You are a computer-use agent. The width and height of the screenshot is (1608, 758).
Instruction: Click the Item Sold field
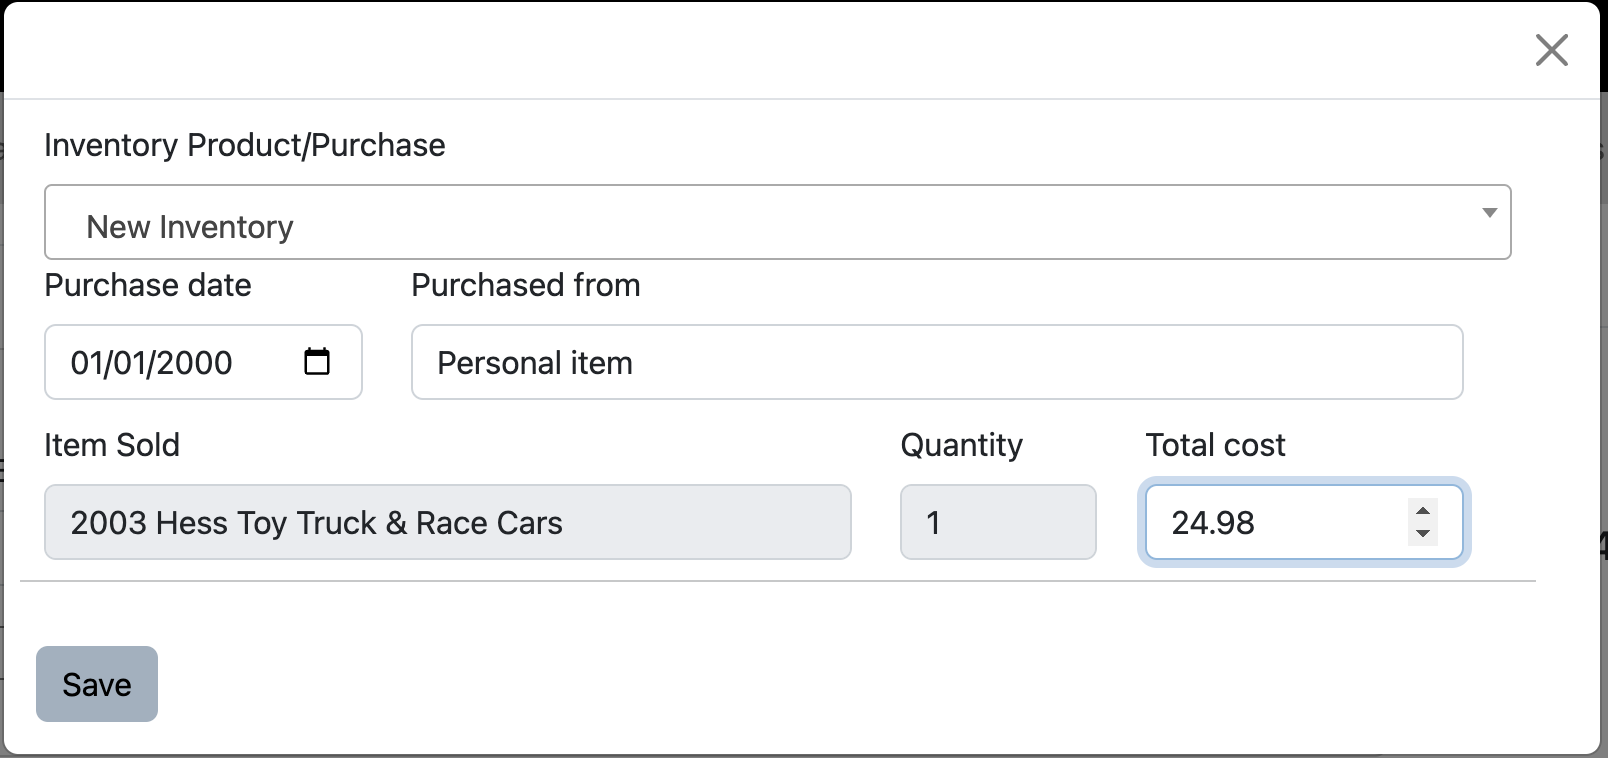point(447,522)
